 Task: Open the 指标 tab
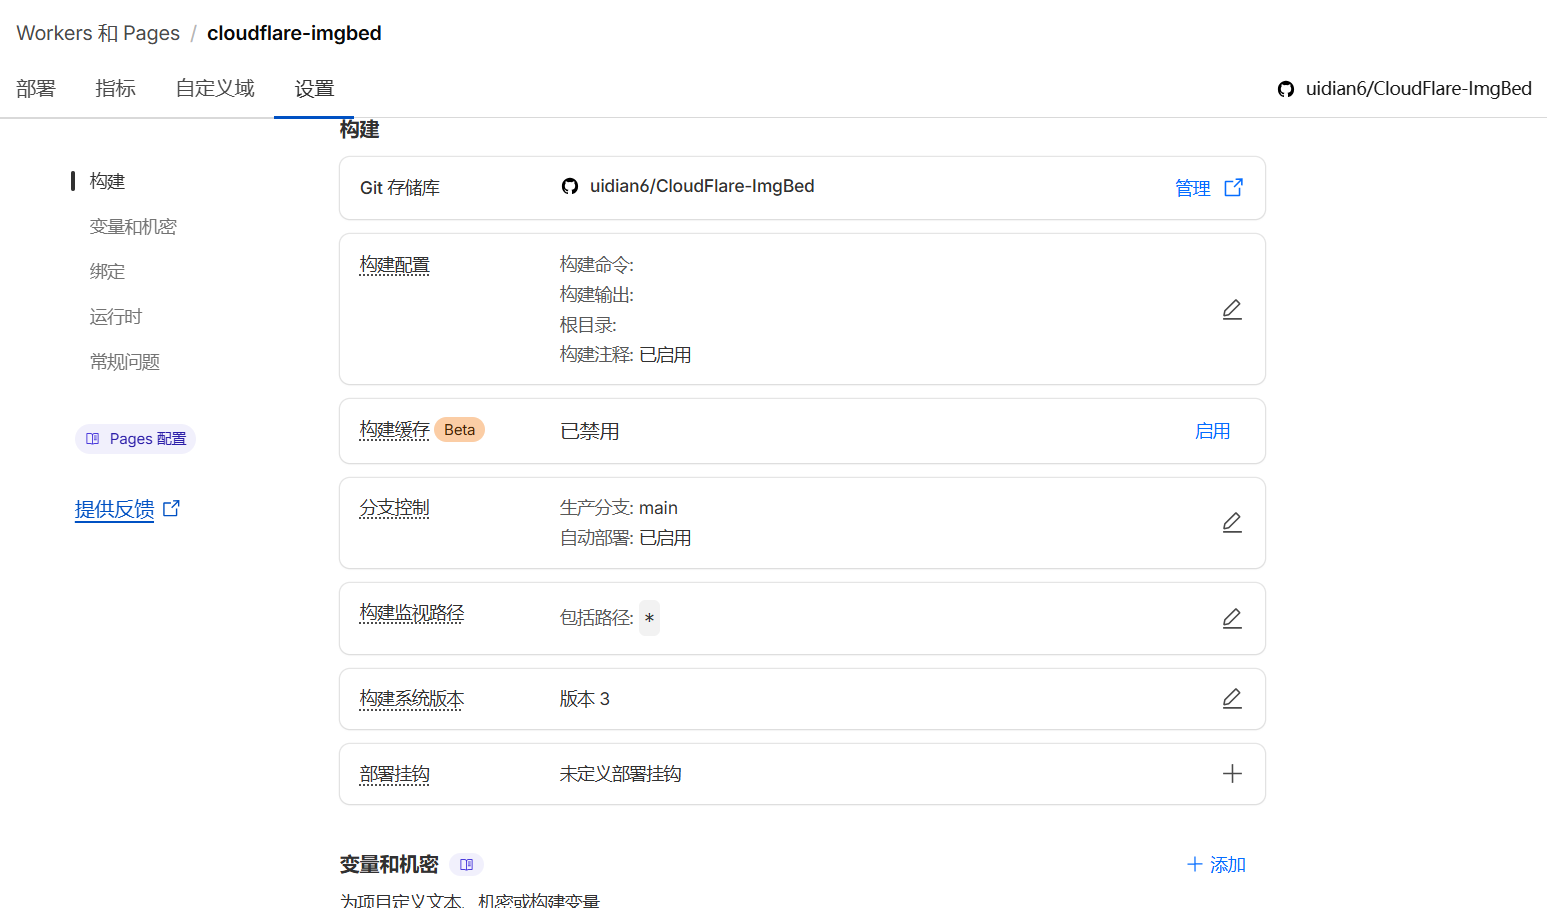tap(115, 89)
